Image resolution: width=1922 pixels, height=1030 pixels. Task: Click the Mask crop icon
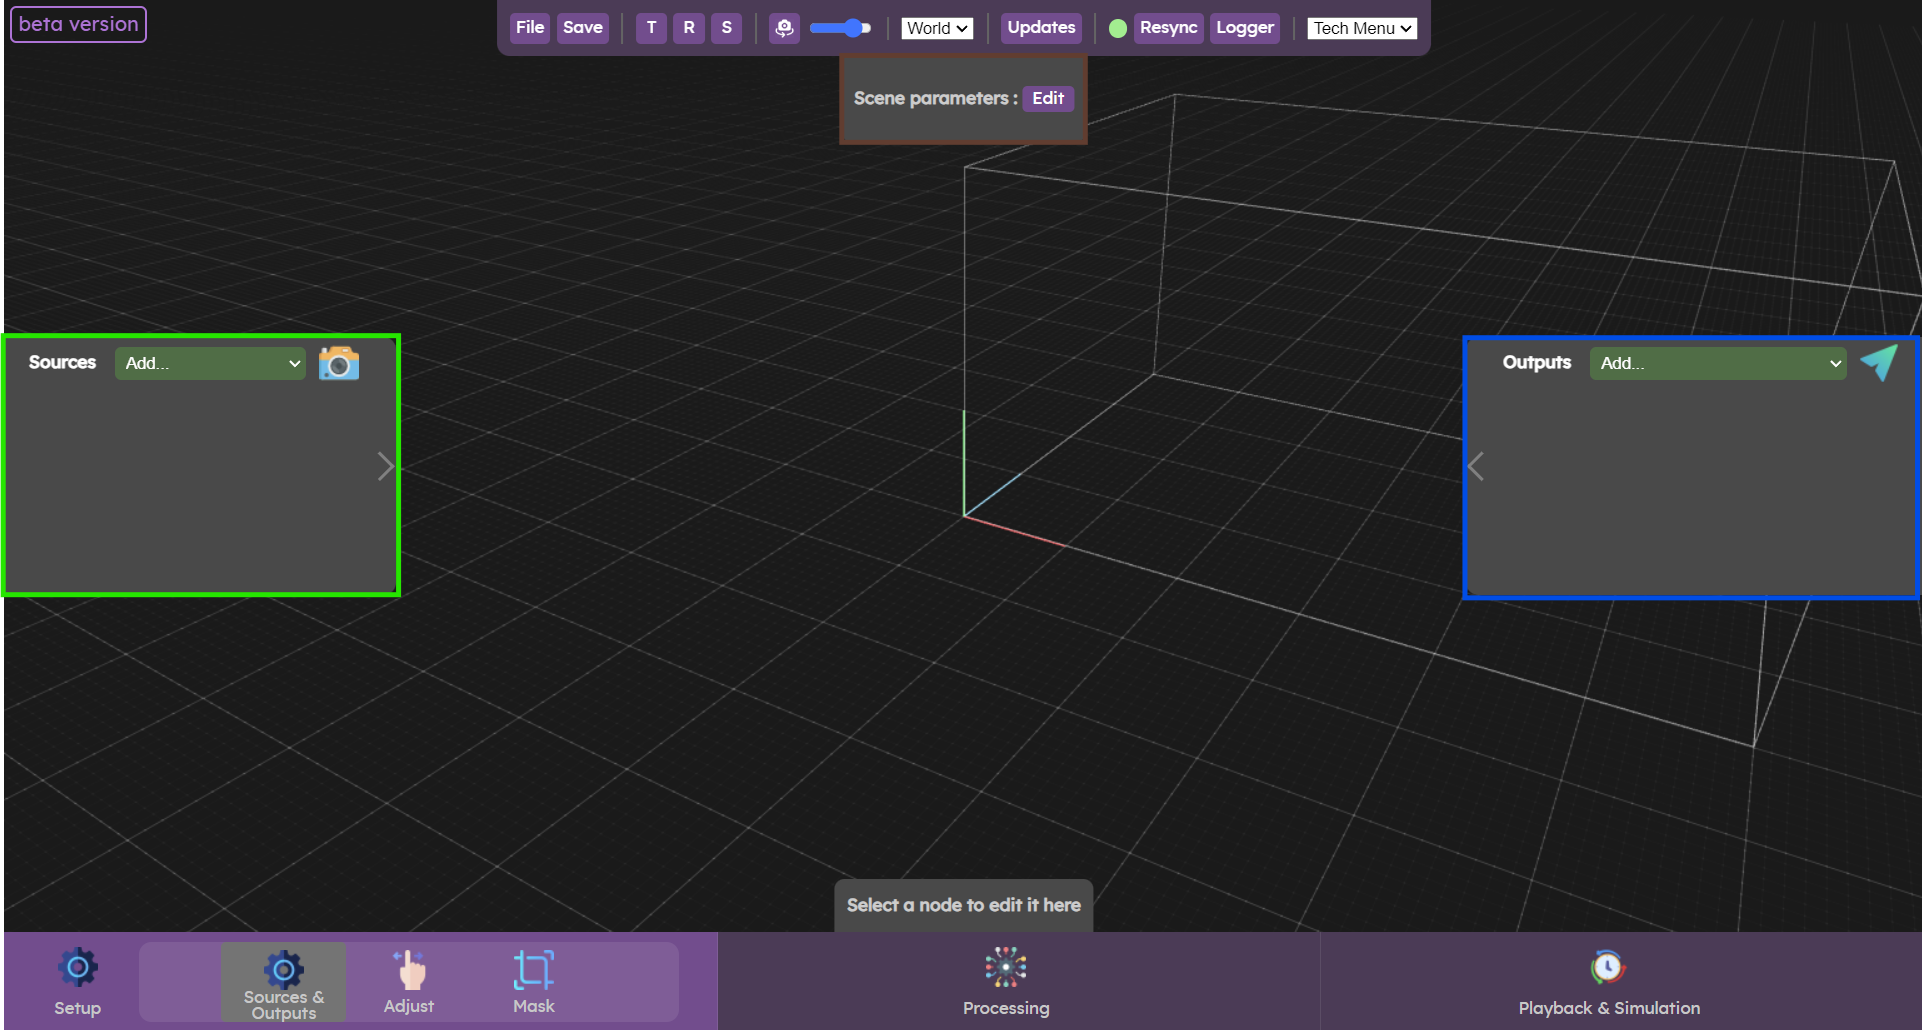[533, 966]
